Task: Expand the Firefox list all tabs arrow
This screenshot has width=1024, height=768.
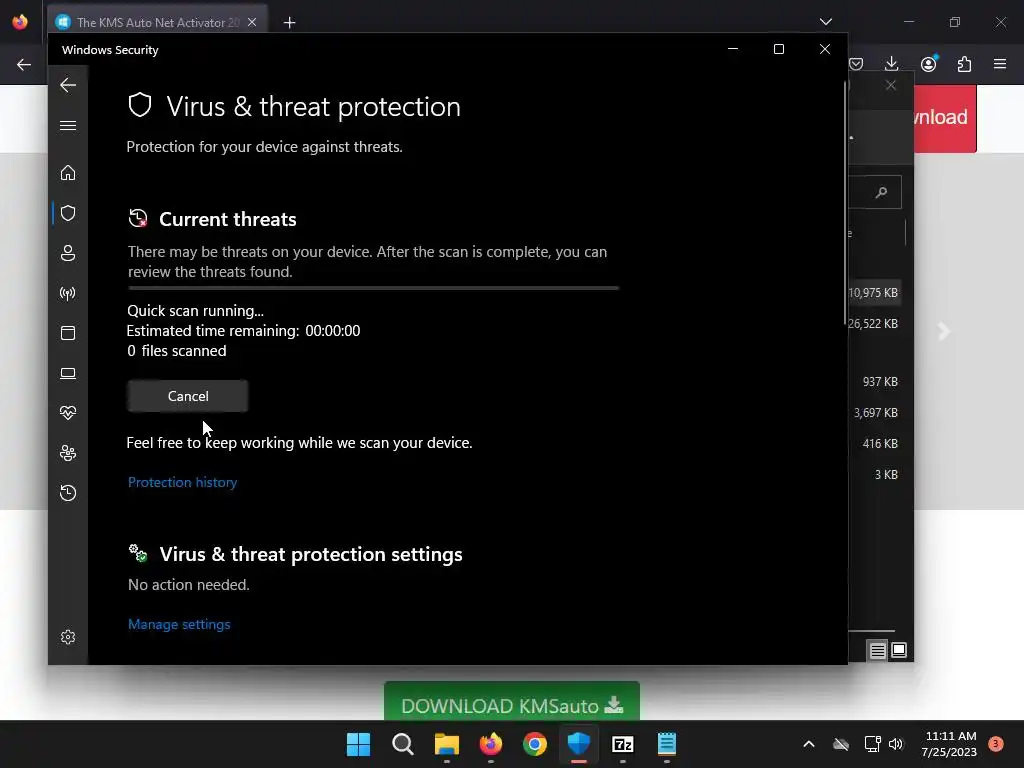Action: tap(825, 22)
